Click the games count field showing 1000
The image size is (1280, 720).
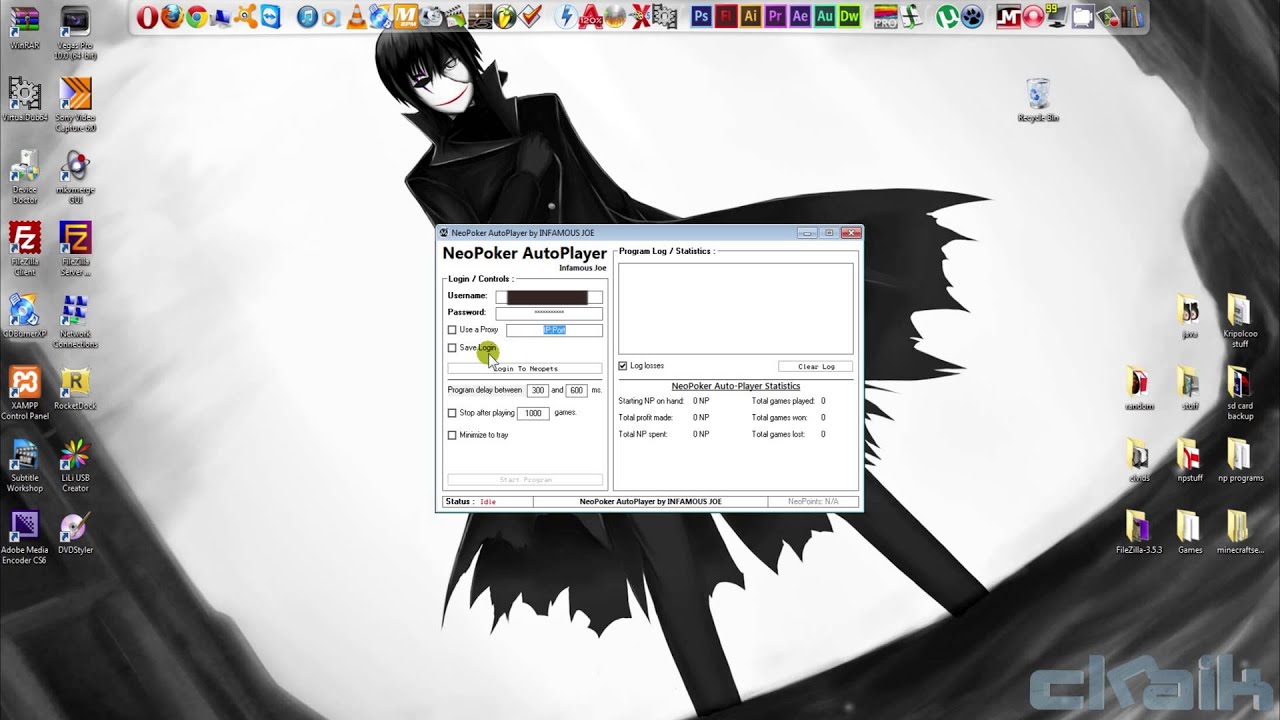[x=533, y=413]
